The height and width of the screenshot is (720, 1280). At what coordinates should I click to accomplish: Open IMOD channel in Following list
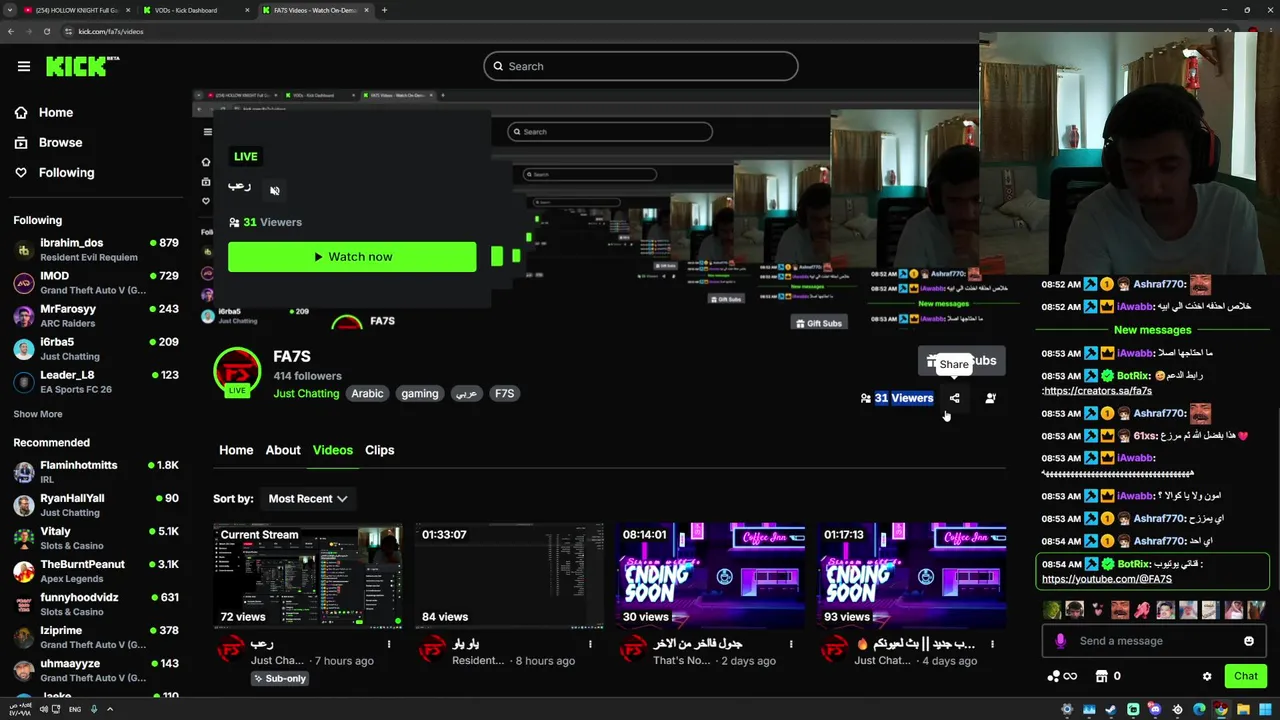tap(96, 283)
